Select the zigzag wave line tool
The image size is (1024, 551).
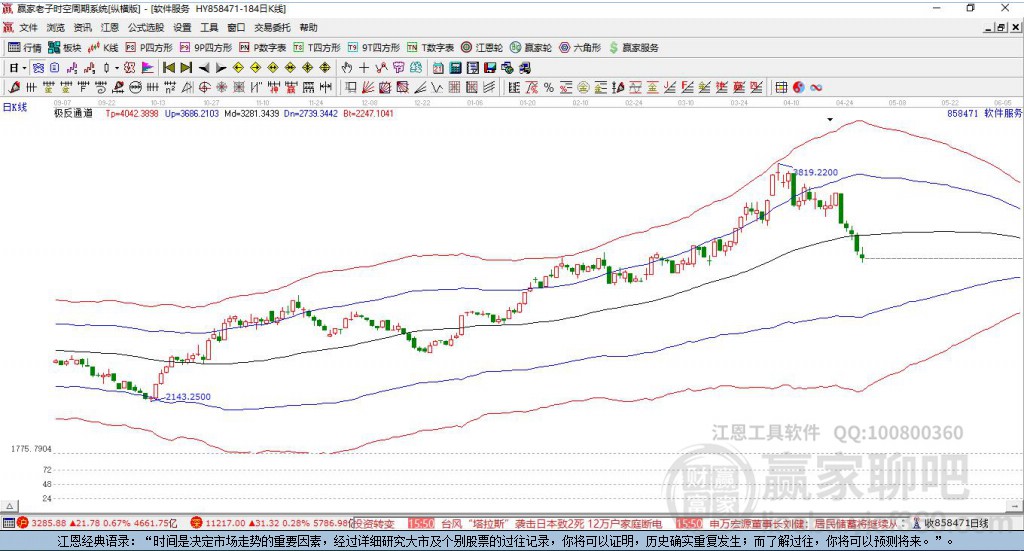point(437,87)
